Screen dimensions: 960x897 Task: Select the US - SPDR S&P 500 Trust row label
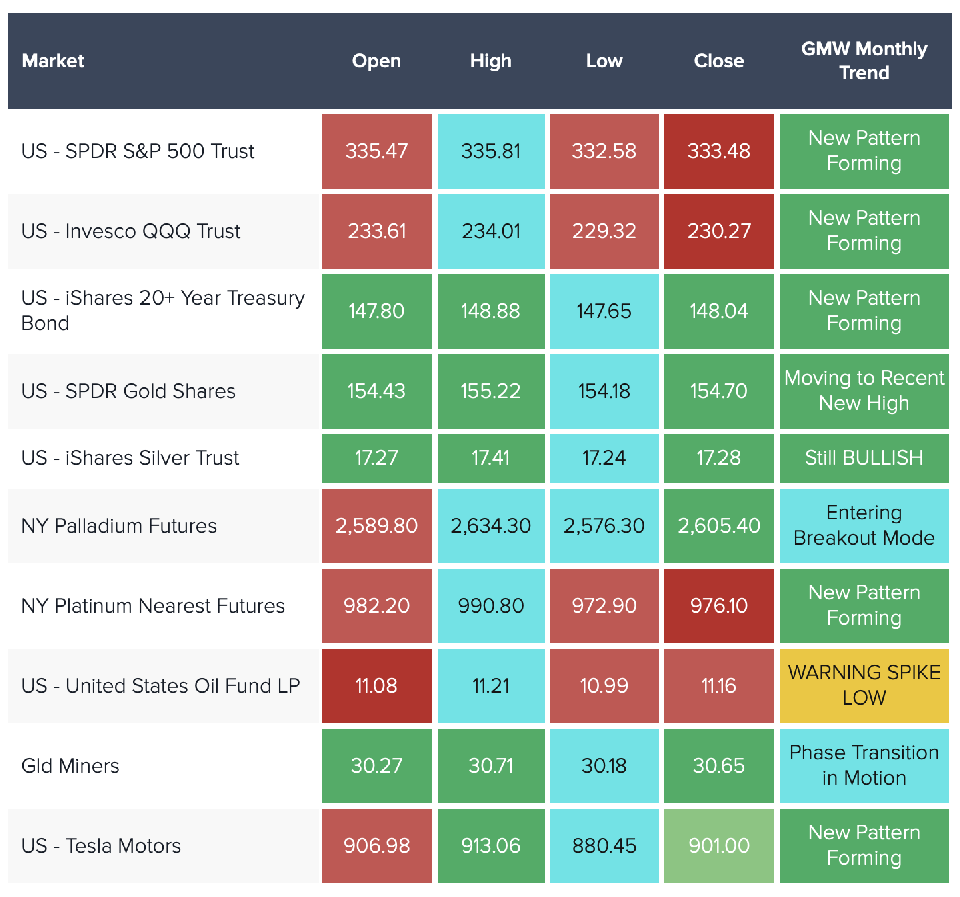click(x=138, y=151)
